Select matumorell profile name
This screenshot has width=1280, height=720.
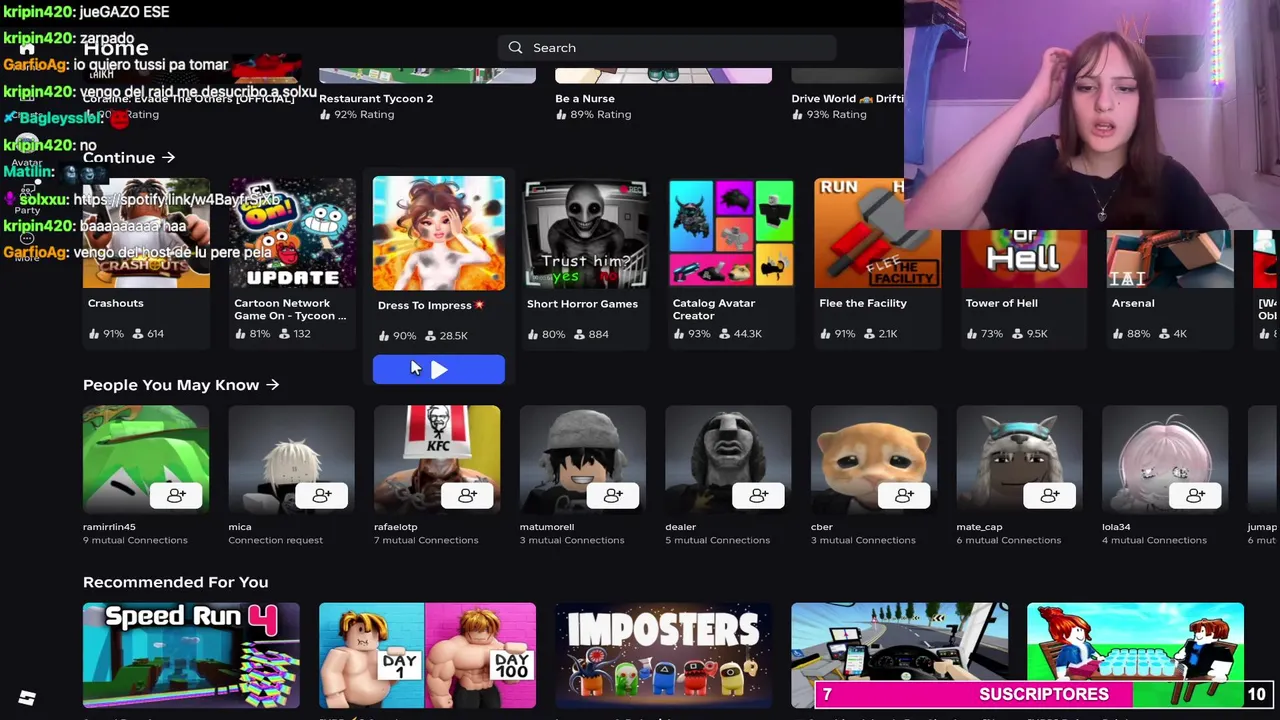[547, 527]
